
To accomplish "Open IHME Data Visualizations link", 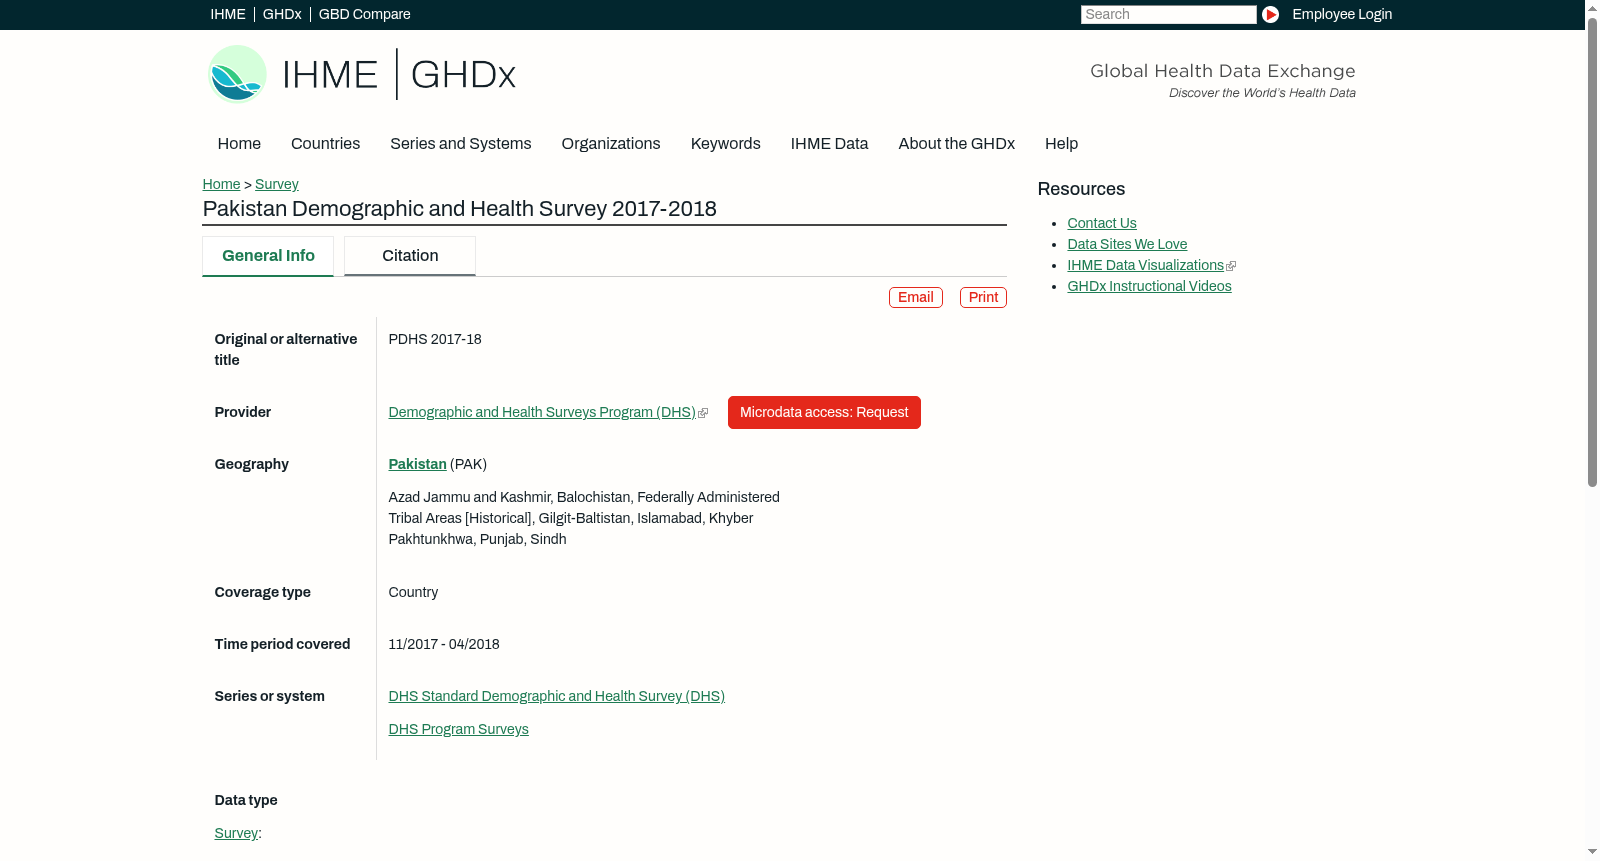I will click(x=1145, y=266).
